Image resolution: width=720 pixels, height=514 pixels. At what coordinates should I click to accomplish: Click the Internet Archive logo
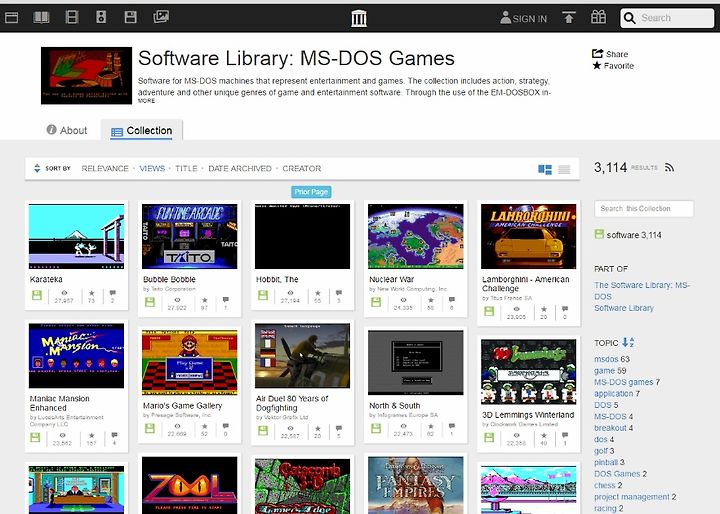[359, 18]
